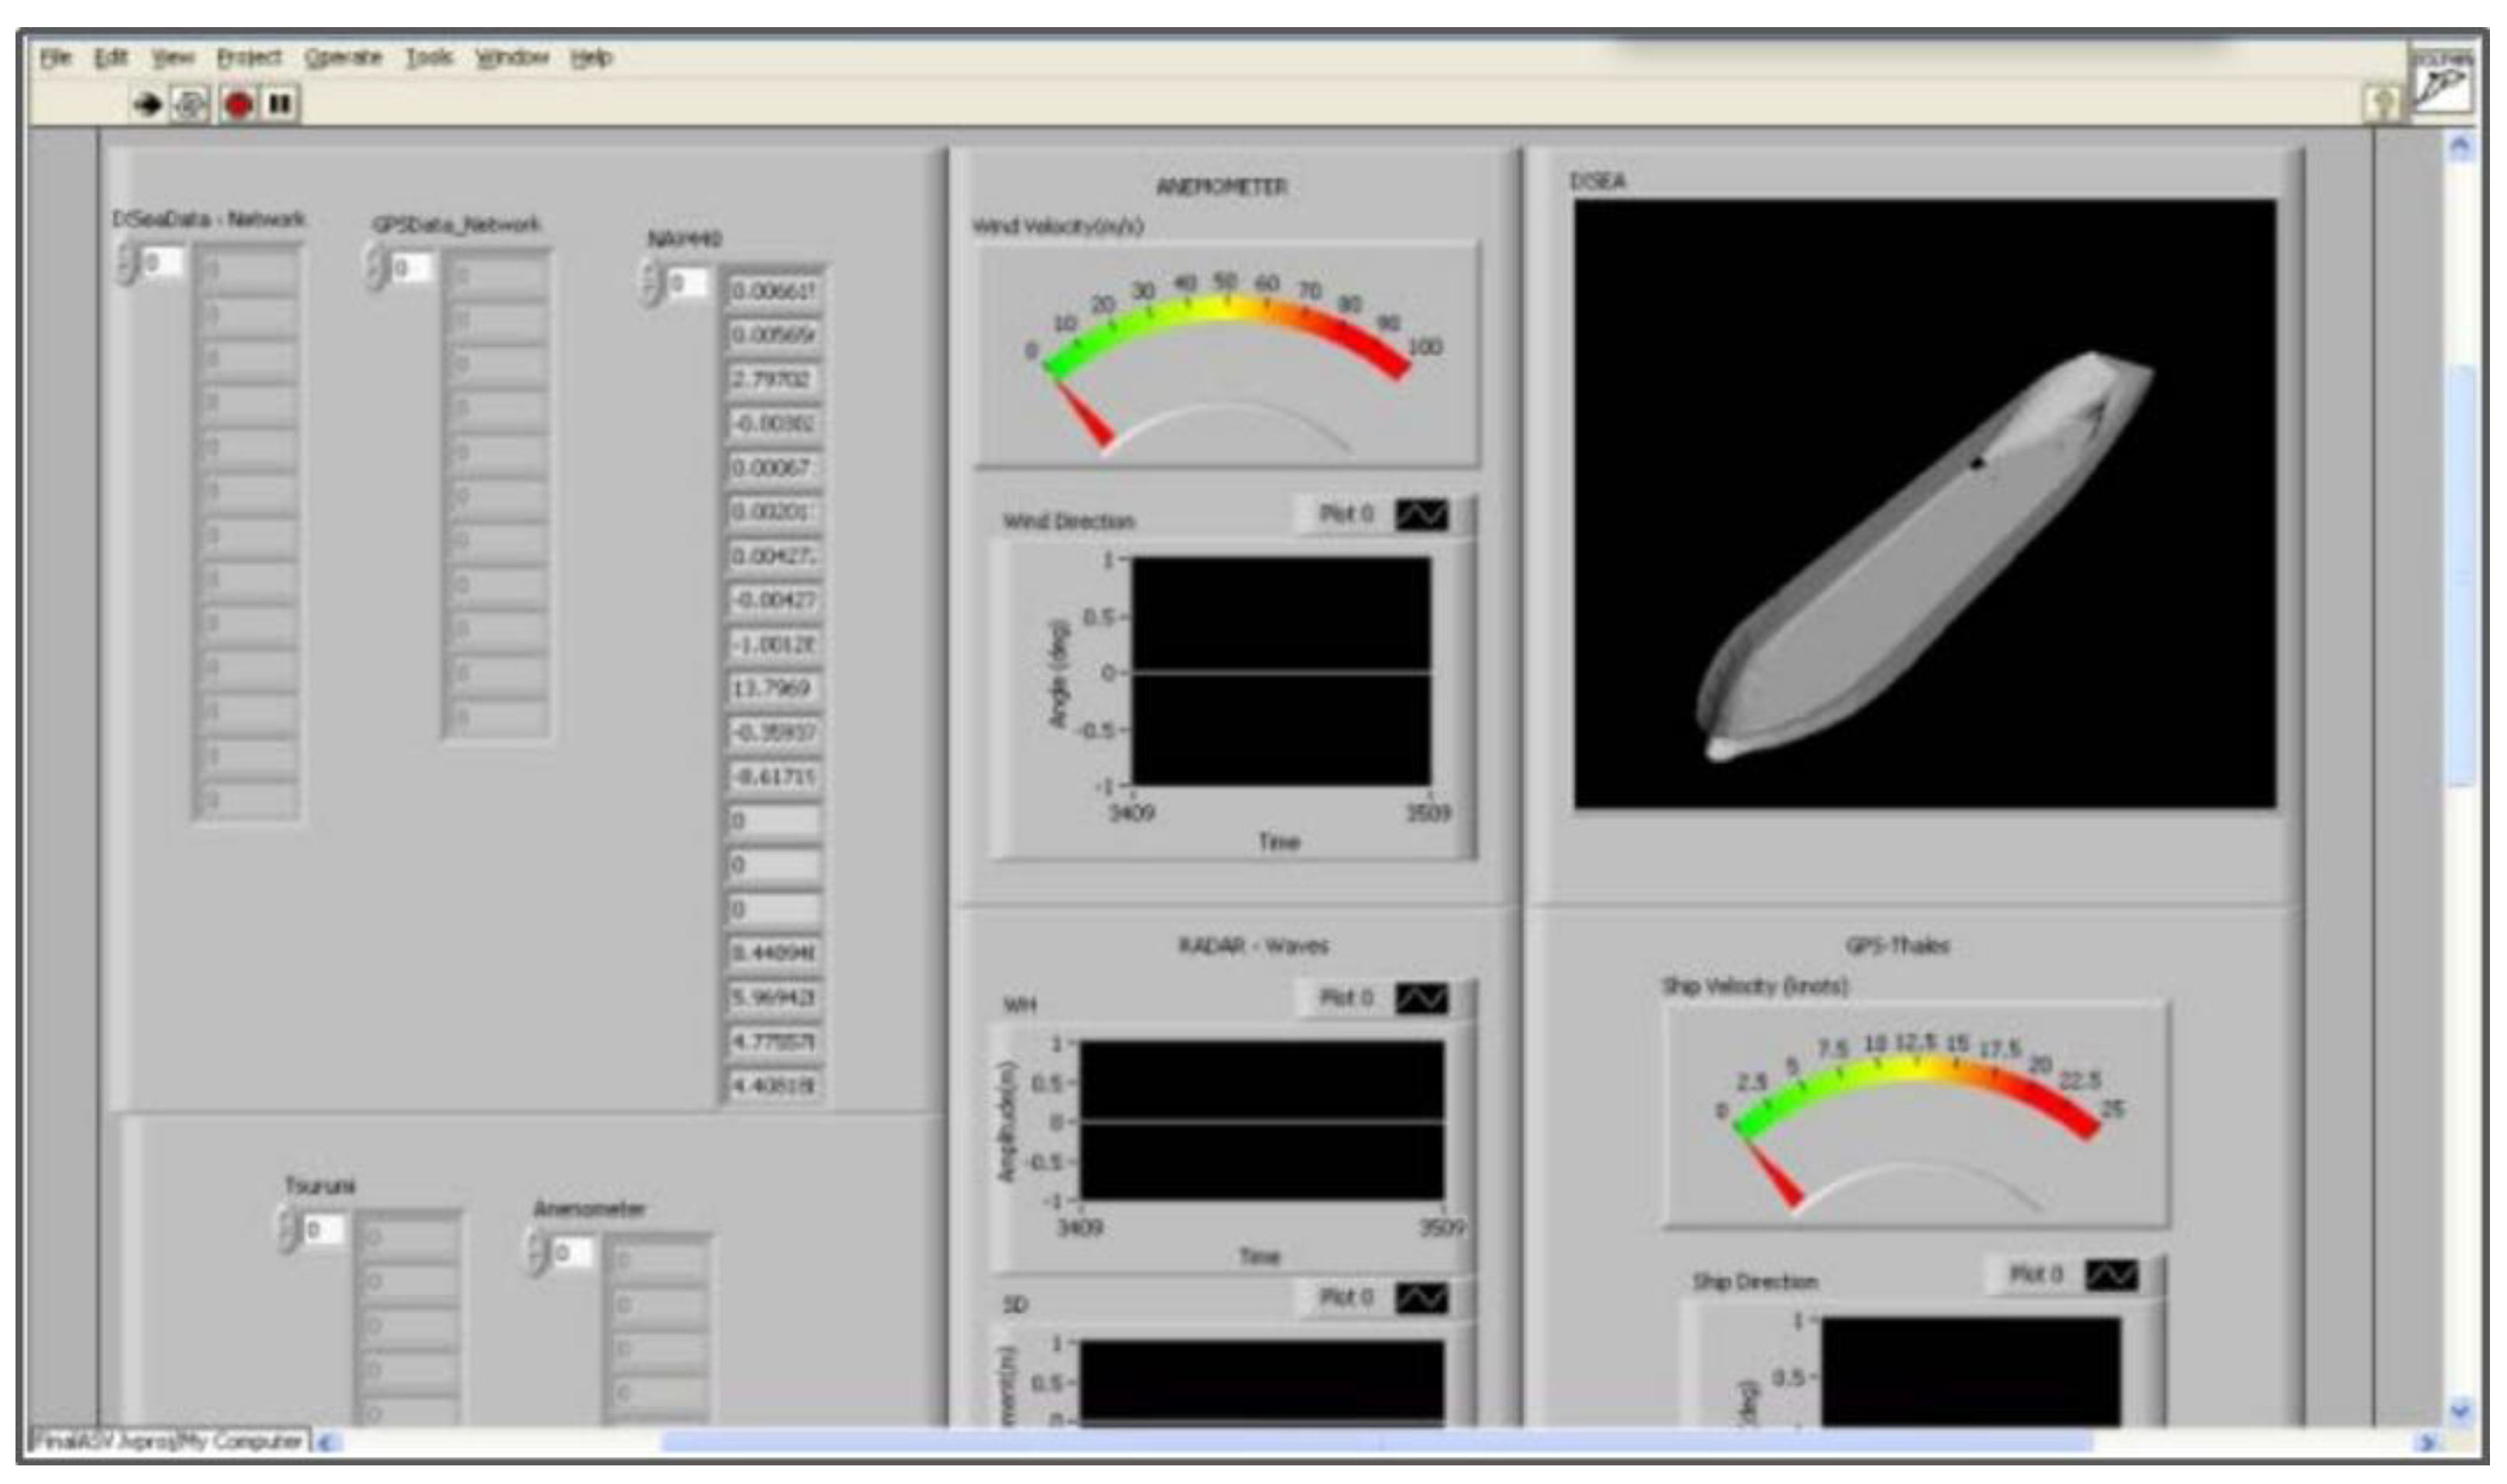The height and width of the screenshot is (1484, 2507).
Task: Click the DSeaData - Network index stepper
Action: pyautogui.click(x=126, y=264)
